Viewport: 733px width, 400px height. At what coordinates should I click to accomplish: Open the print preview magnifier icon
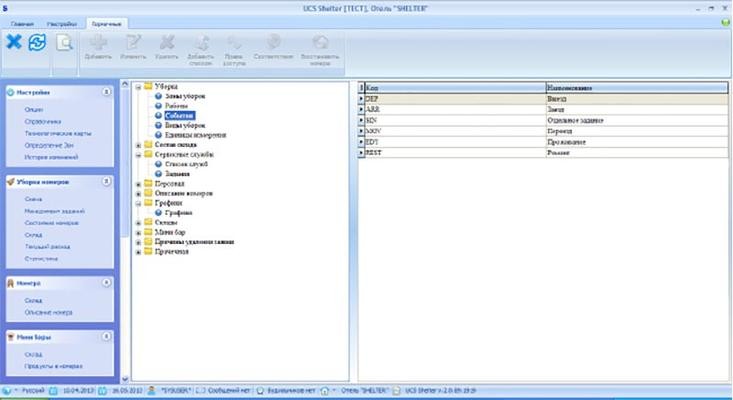pyautogui.click(x=64, y=43)
